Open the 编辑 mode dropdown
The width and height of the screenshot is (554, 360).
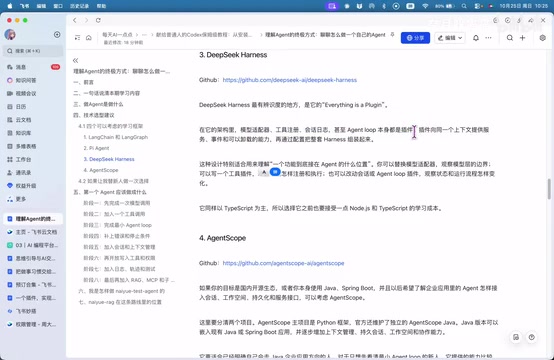coord(450,38)
